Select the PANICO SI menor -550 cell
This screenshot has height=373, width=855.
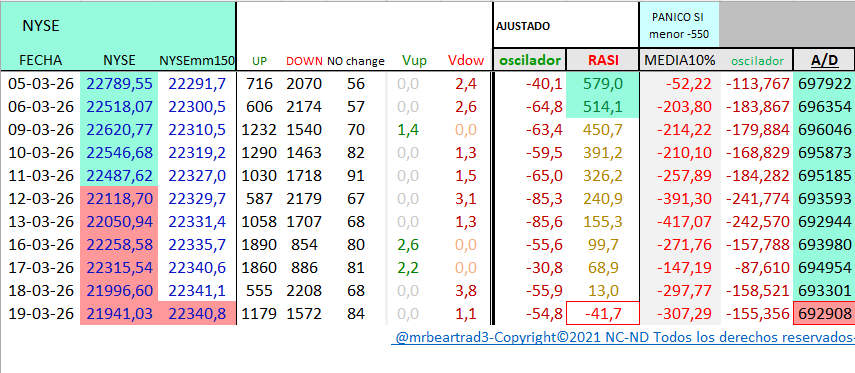click(x=680, y=25)
